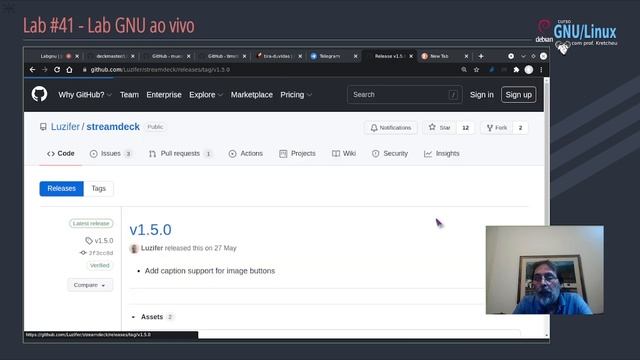This screenshot has width=640, height=360.
Task: Open the GitHub logo home link
Action: pyautogui.click(x=39, y=94)
